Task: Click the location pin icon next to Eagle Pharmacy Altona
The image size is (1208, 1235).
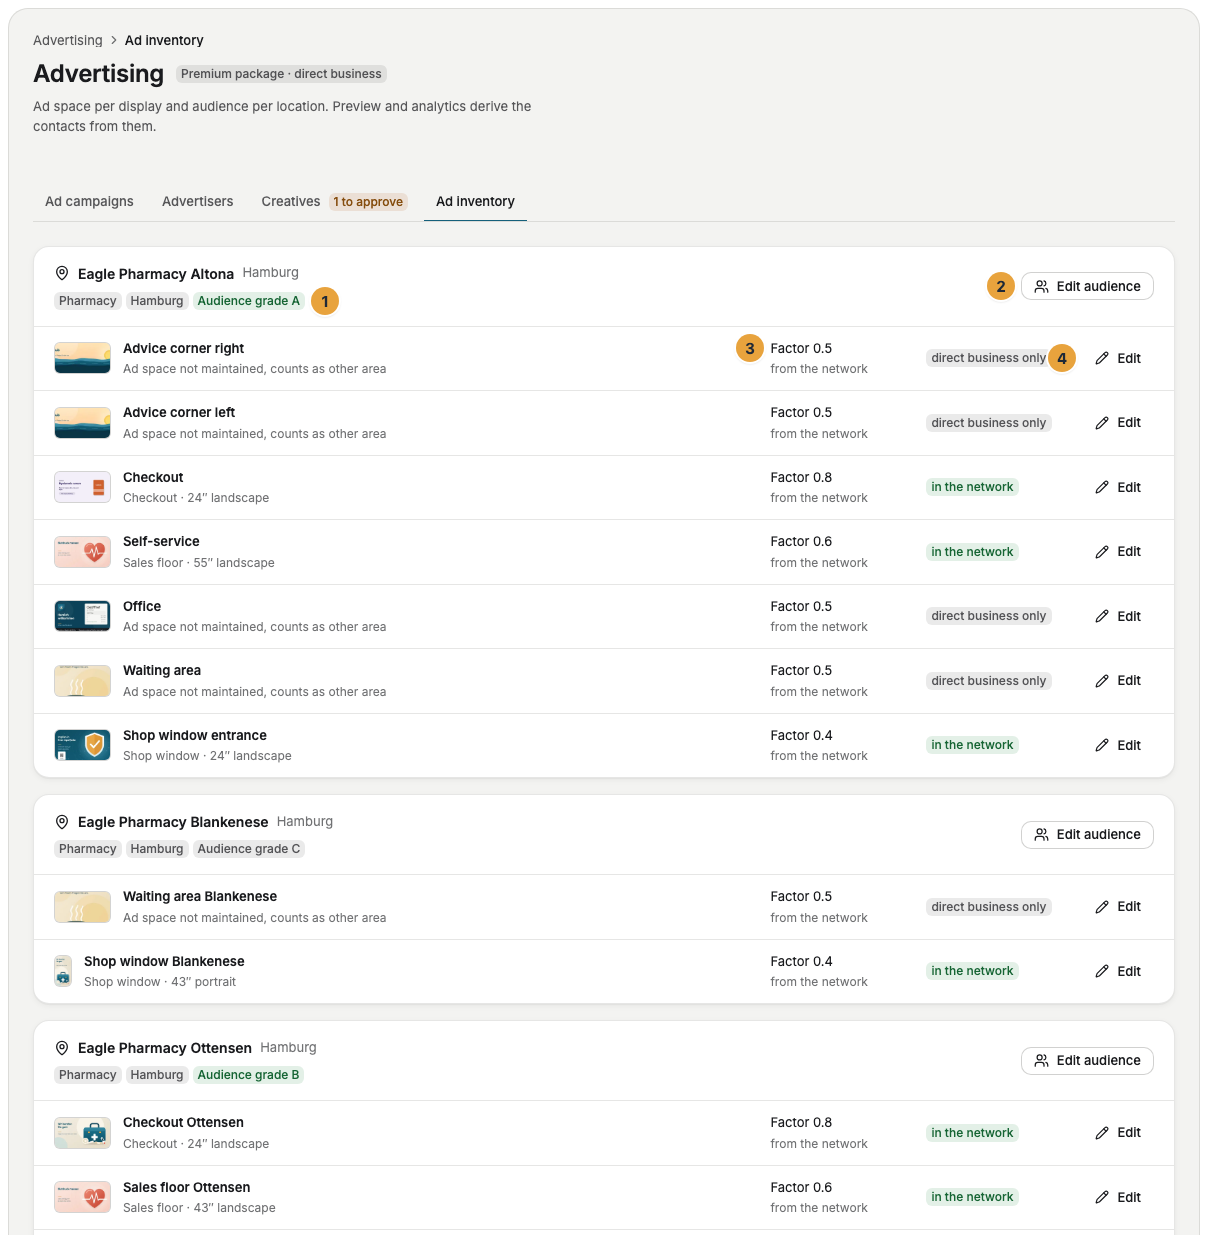Action: click(62, 273)
